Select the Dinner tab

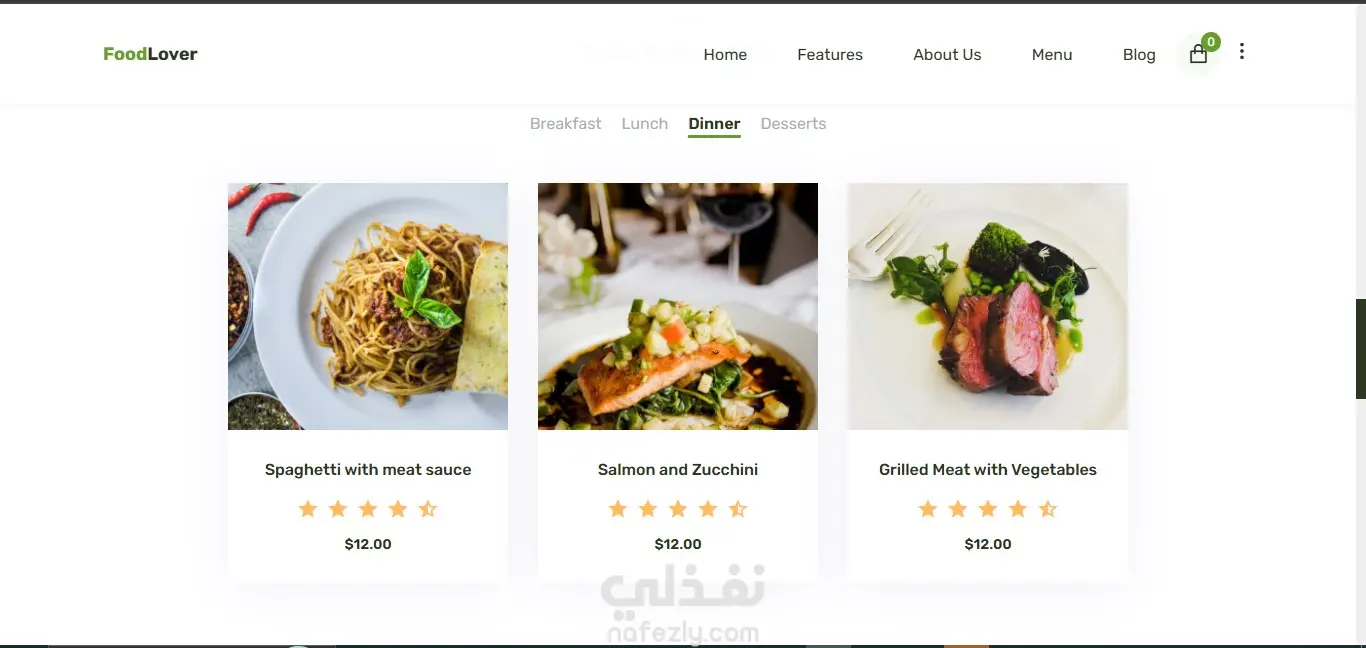point(714,124)
